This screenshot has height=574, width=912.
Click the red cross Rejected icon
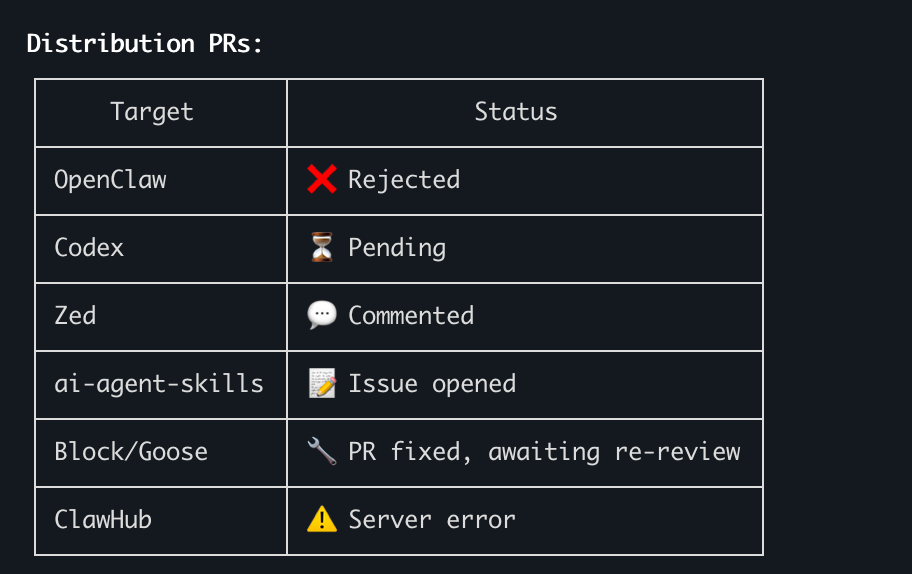pyautogui.click(x=322, y=179)
